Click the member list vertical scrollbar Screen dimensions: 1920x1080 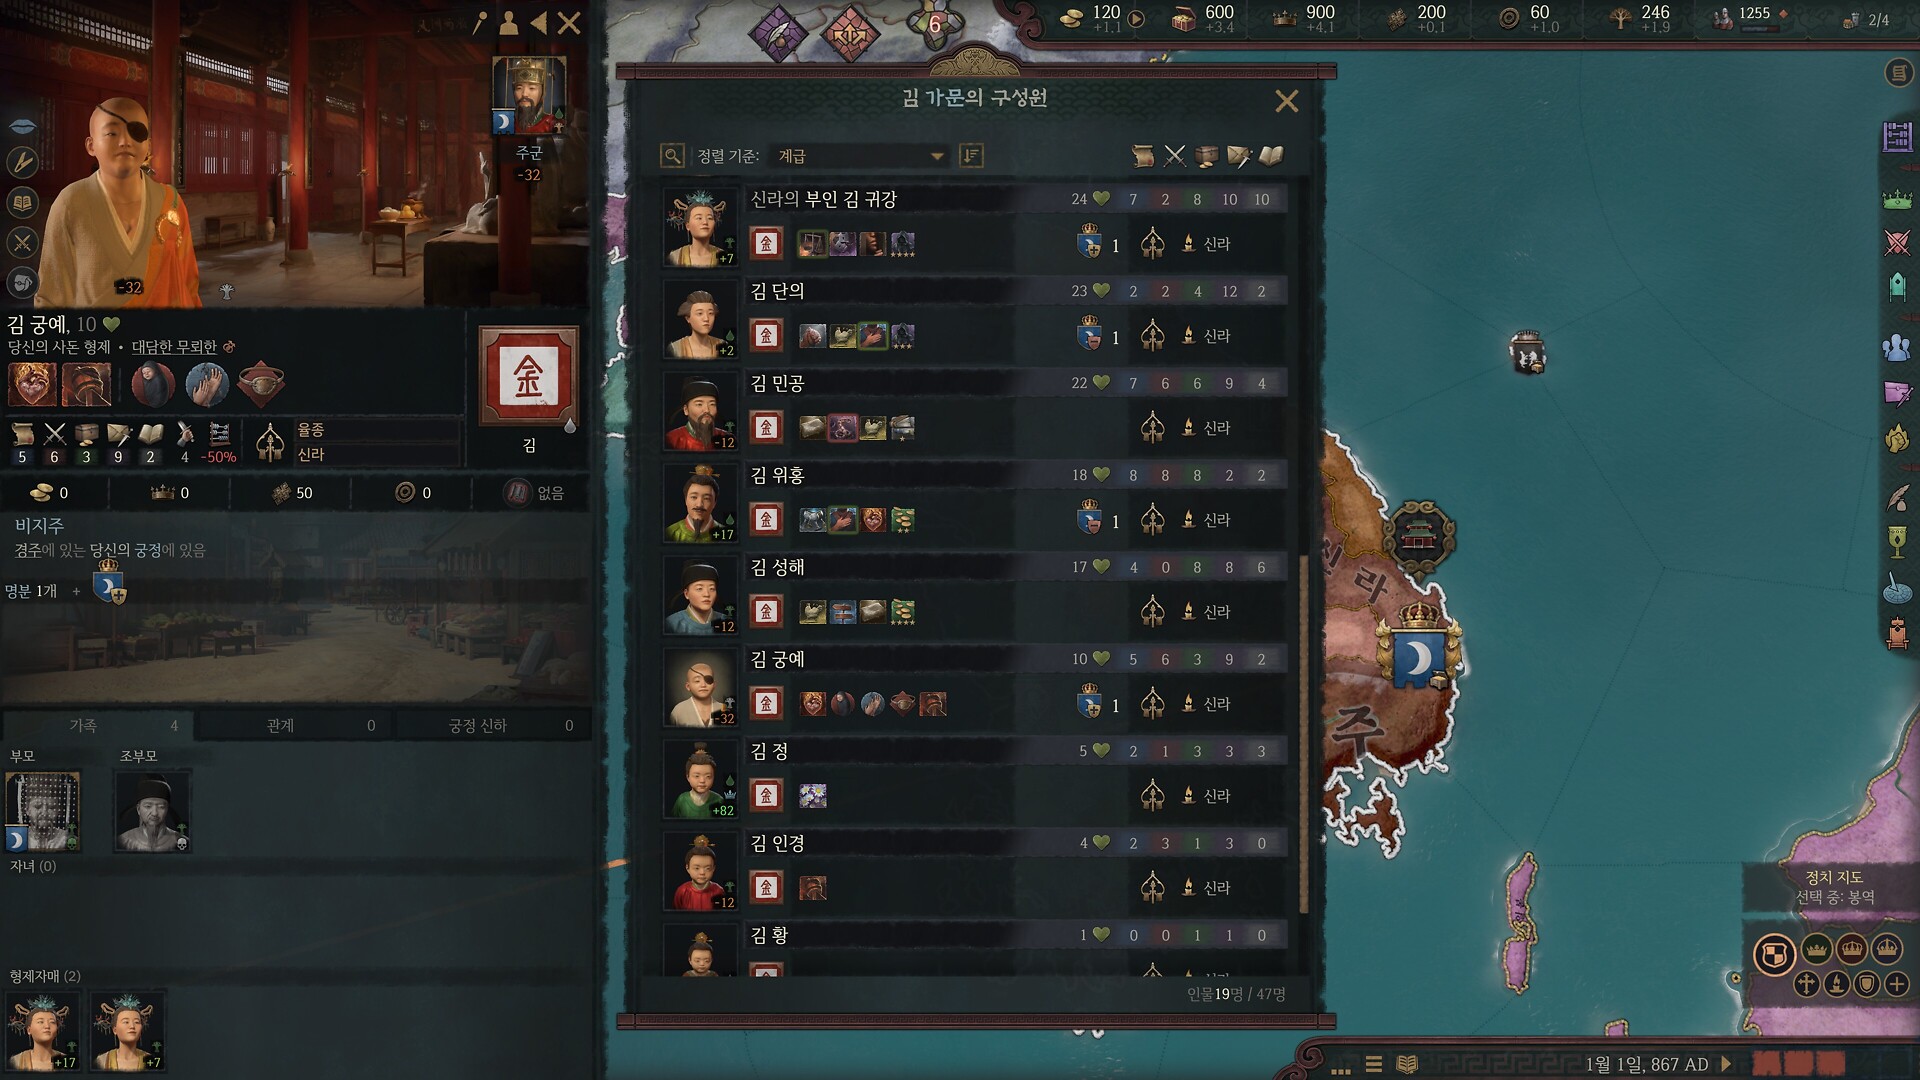click(x=1304, y=735)
